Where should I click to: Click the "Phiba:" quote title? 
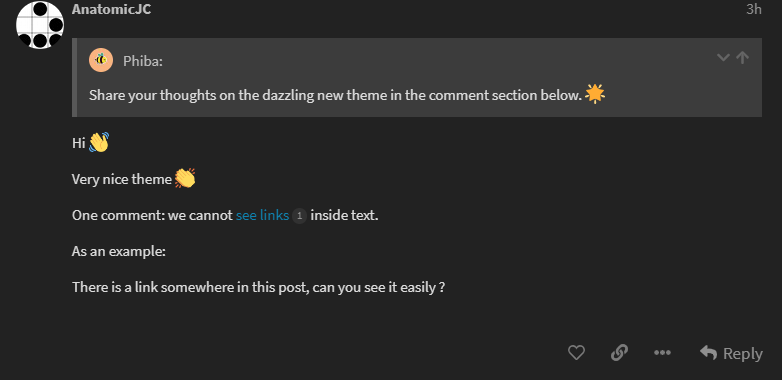143,61
